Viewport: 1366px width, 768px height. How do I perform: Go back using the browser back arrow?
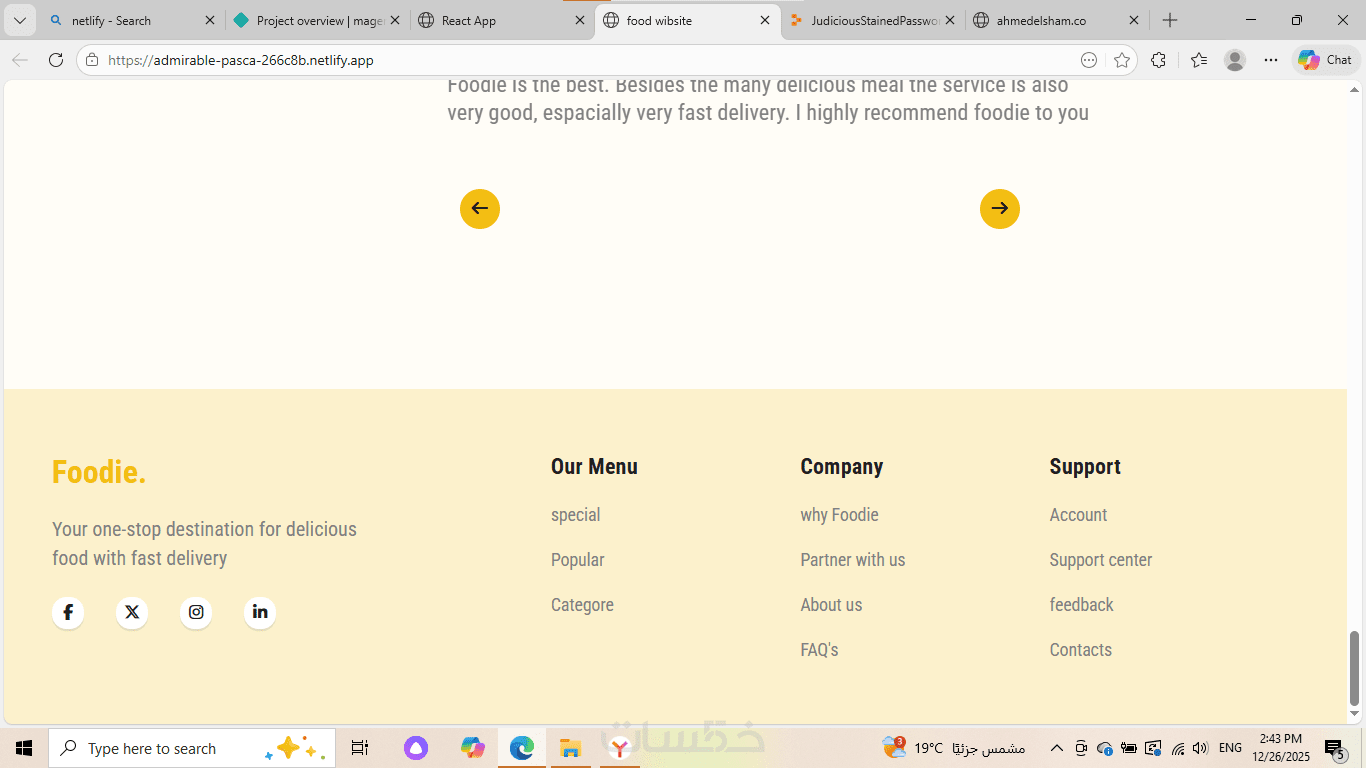(x=20, y=60)
